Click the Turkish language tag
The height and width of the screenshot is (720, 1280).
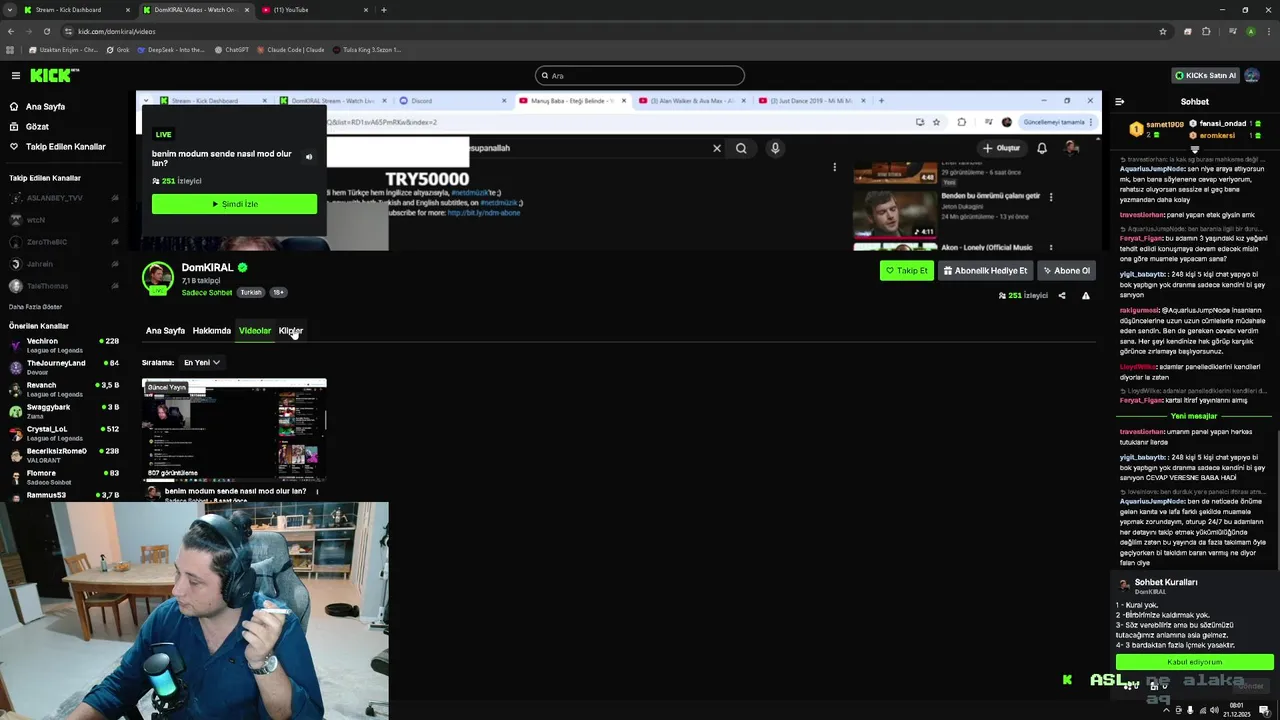(x=250, y=293)
